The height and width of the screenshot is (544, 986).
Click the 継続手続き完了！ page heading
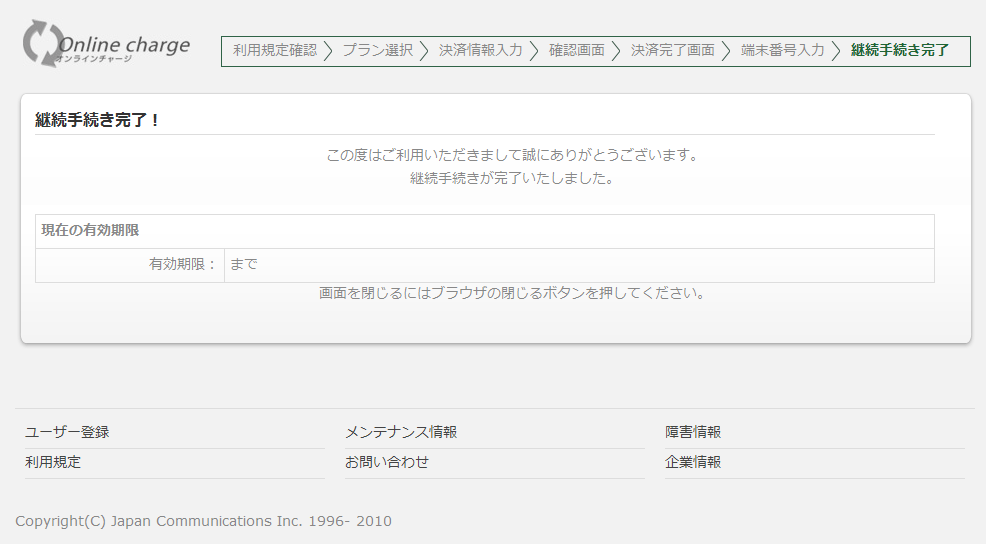click(98, 120)
